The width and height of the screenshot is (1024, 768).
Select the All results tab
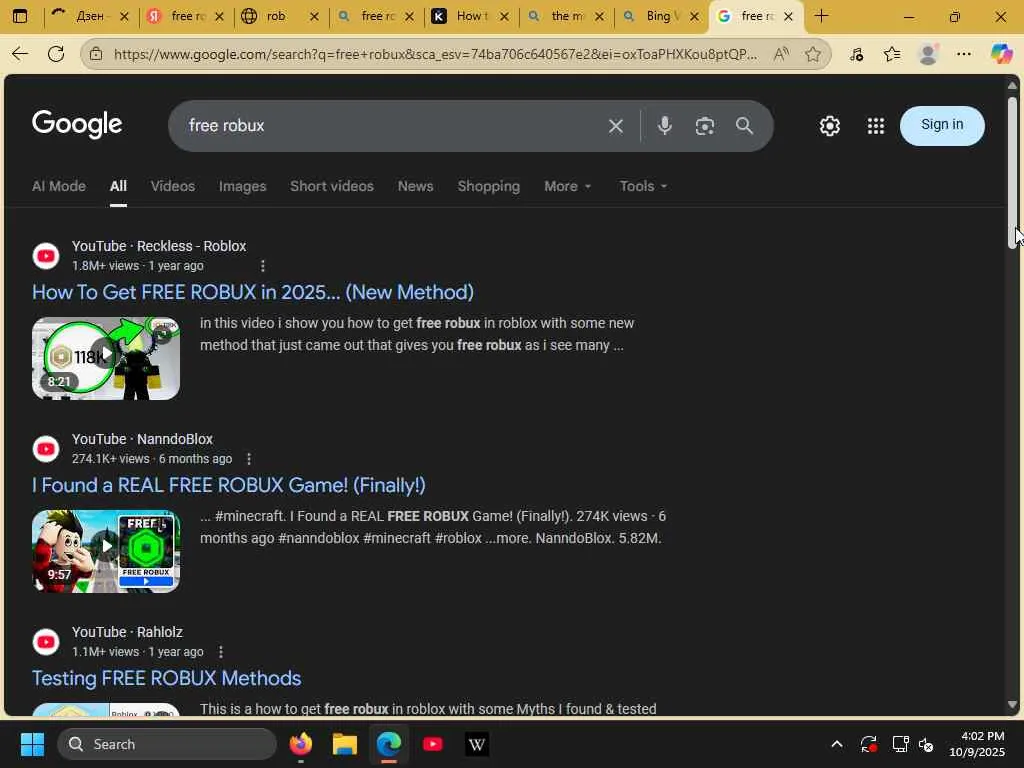118,186
